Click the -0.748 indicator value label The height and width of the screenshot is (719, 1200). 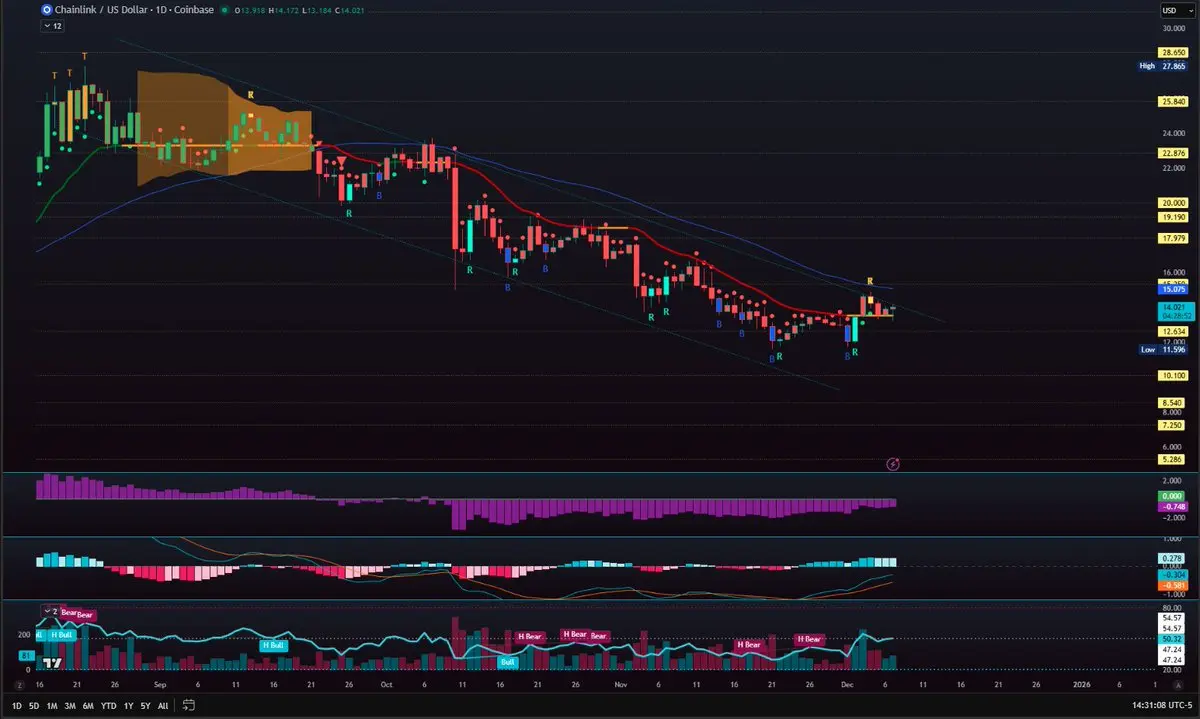[x=1172, y=507]
